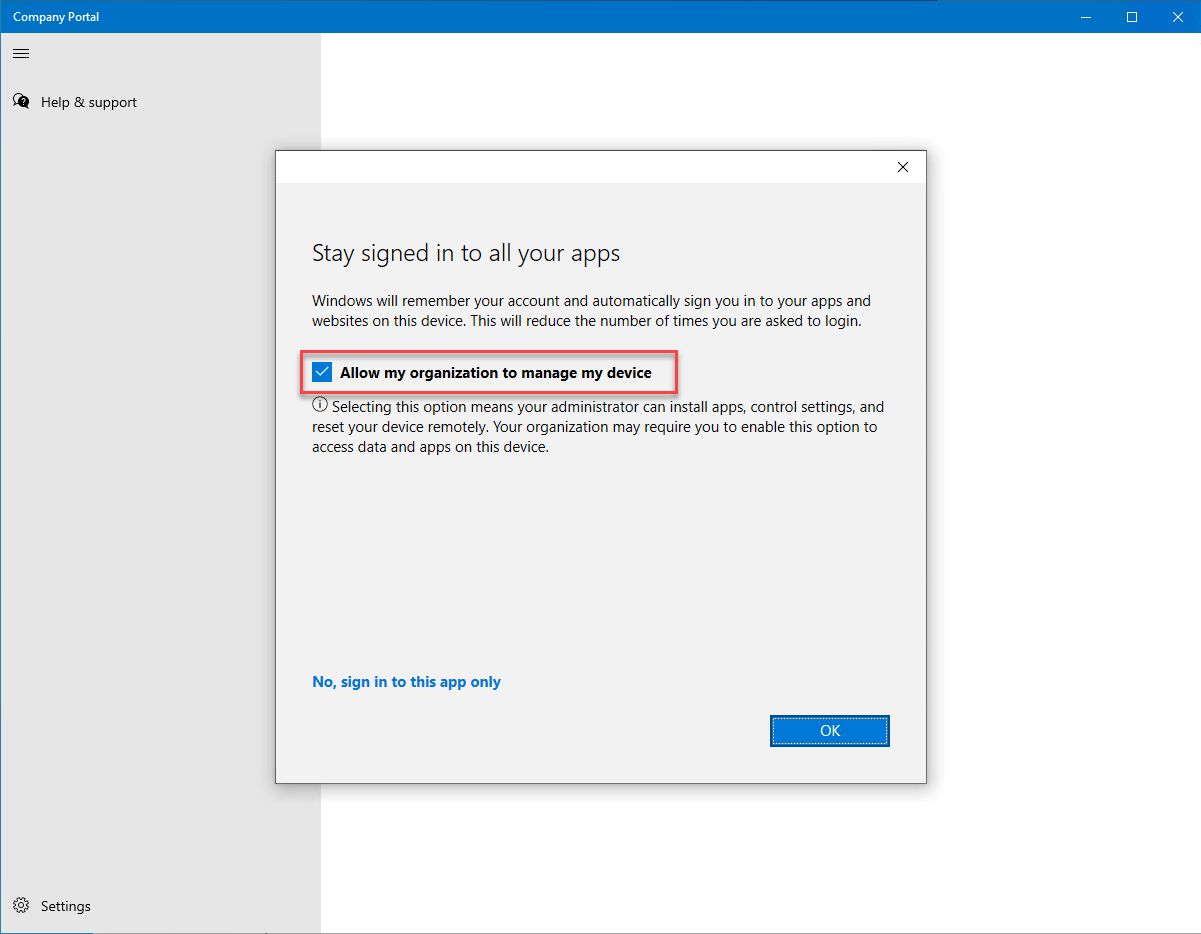This screenshot has width=1201, height=934.
Task: Click the gear icon at bottom left
Action: (22, 905)
